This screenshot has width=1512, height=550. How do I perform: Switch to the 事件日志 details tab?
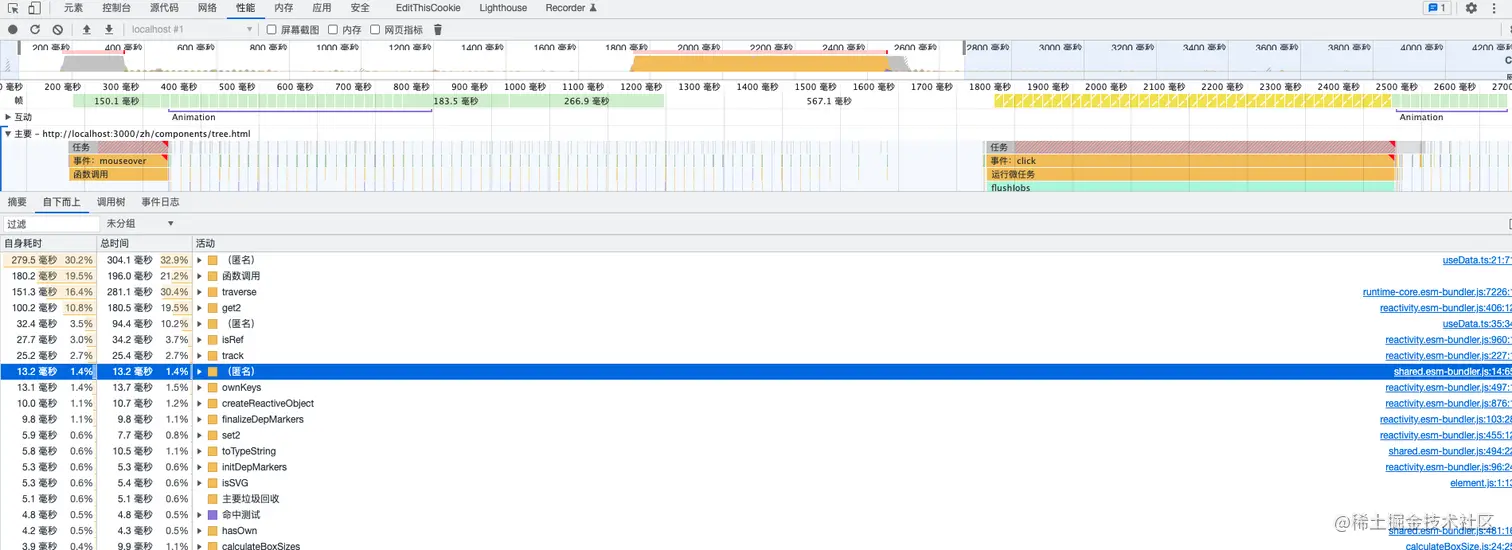pyautogui.click(x=160, y=202)
